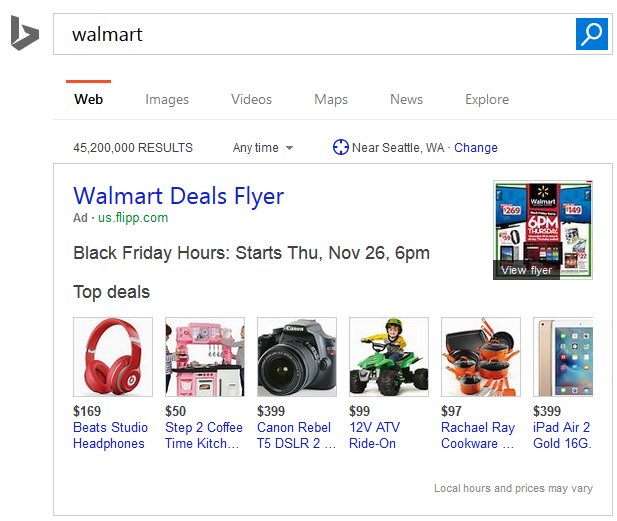
Task: Change the Seattle location setting
Action: click(x=476, y=148)
